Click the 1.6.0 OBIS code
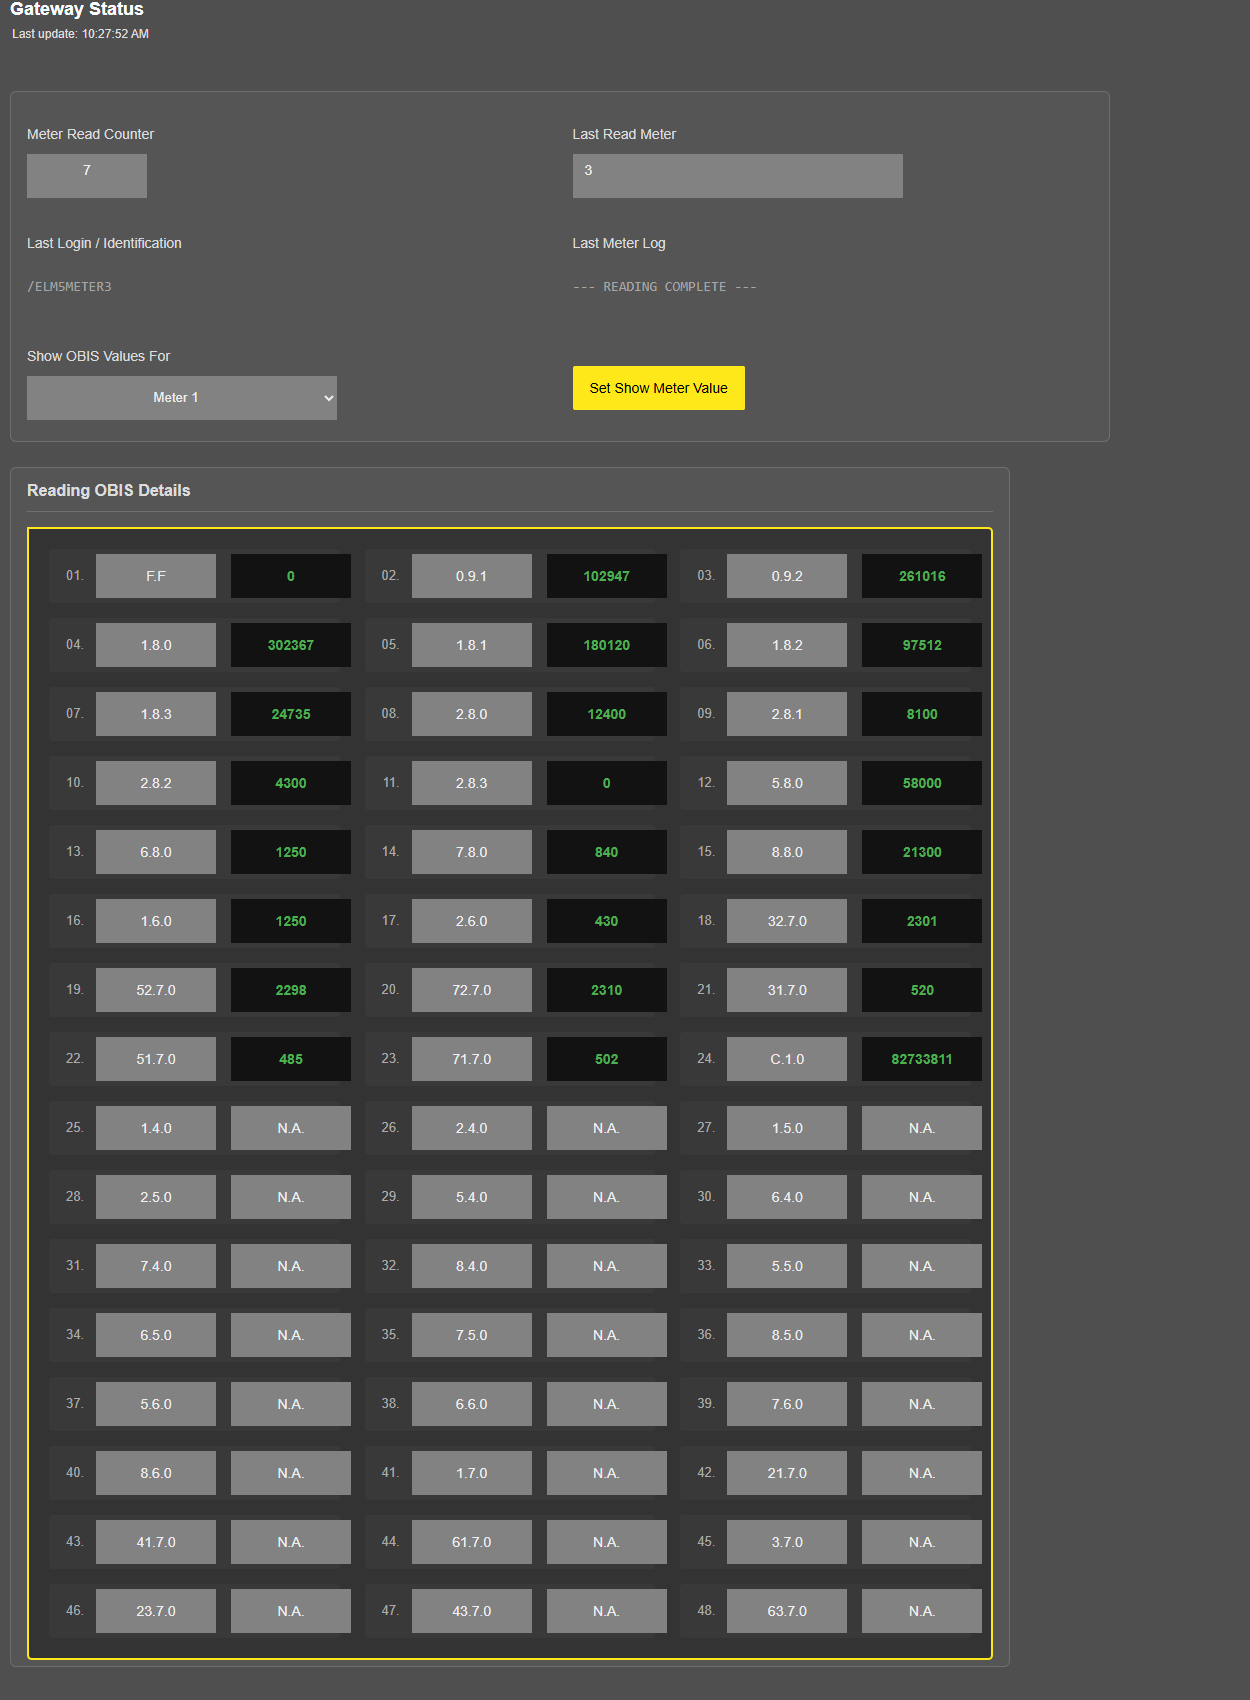The width and height of the screenshot is (1250, 1700). point(156,921)
